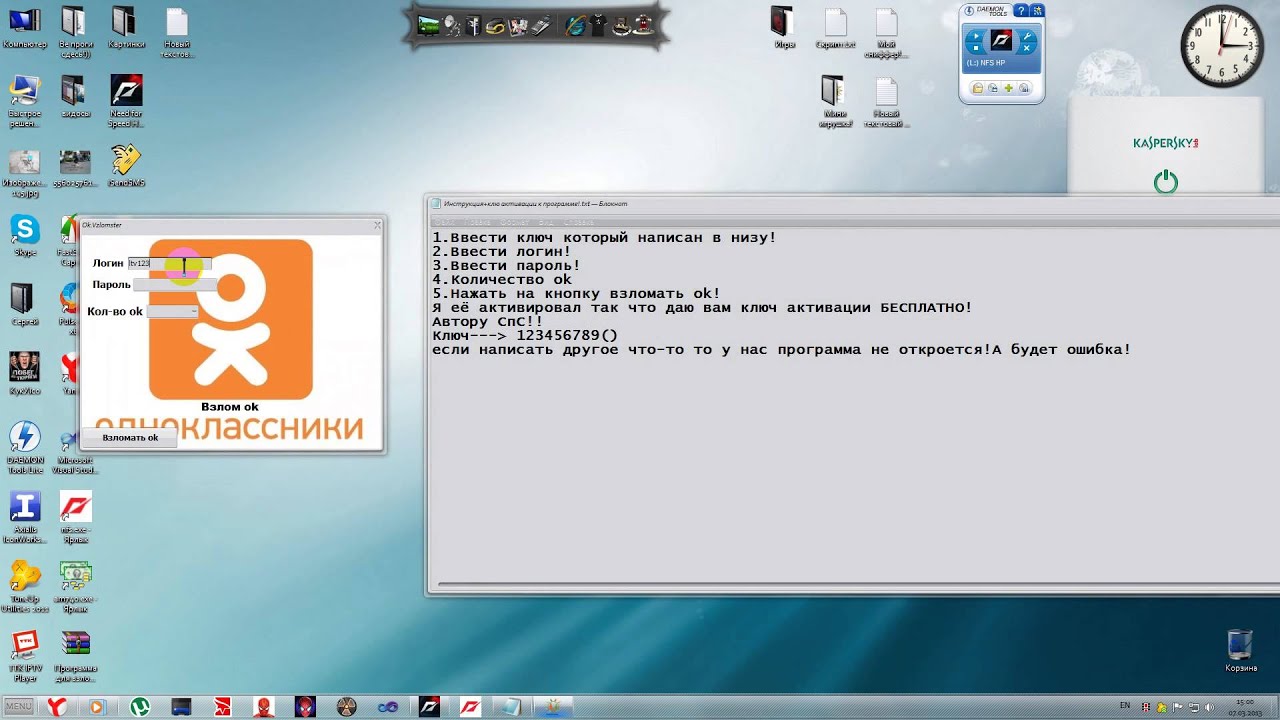The height and width of the screenshot is (720, 1280).
Task: Open the Быстрое решение desktop shortcut
Action: point(25,100)
